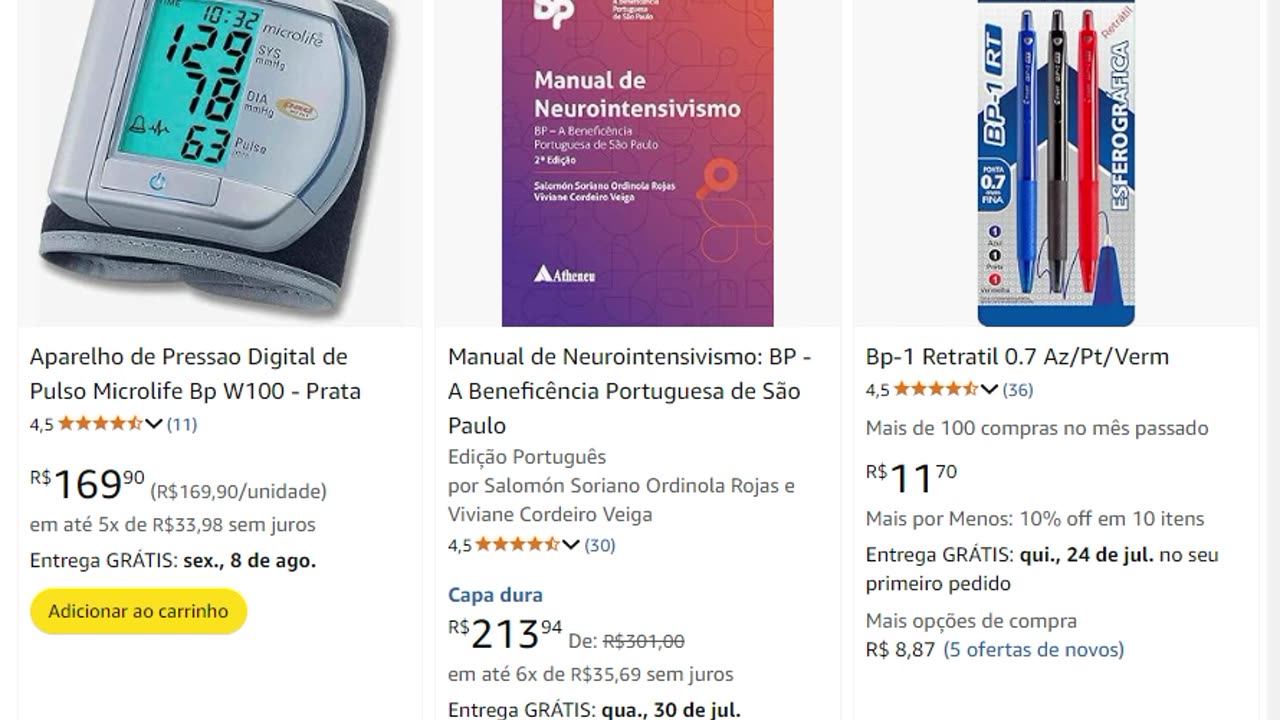This screenshot has width=1280, height=720.
Task: Open the Bp-1 Retratil 0.7 product title
Action: (1017, 357)
